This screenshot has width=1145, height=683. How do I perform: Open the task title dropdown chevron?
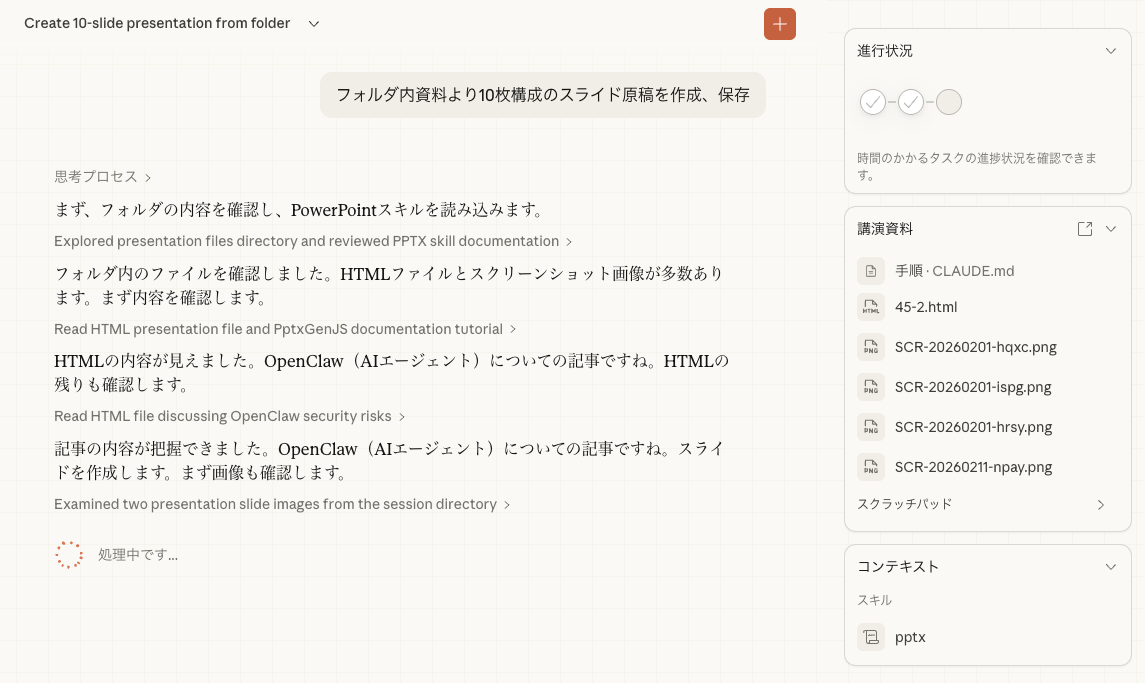[314, 24]
